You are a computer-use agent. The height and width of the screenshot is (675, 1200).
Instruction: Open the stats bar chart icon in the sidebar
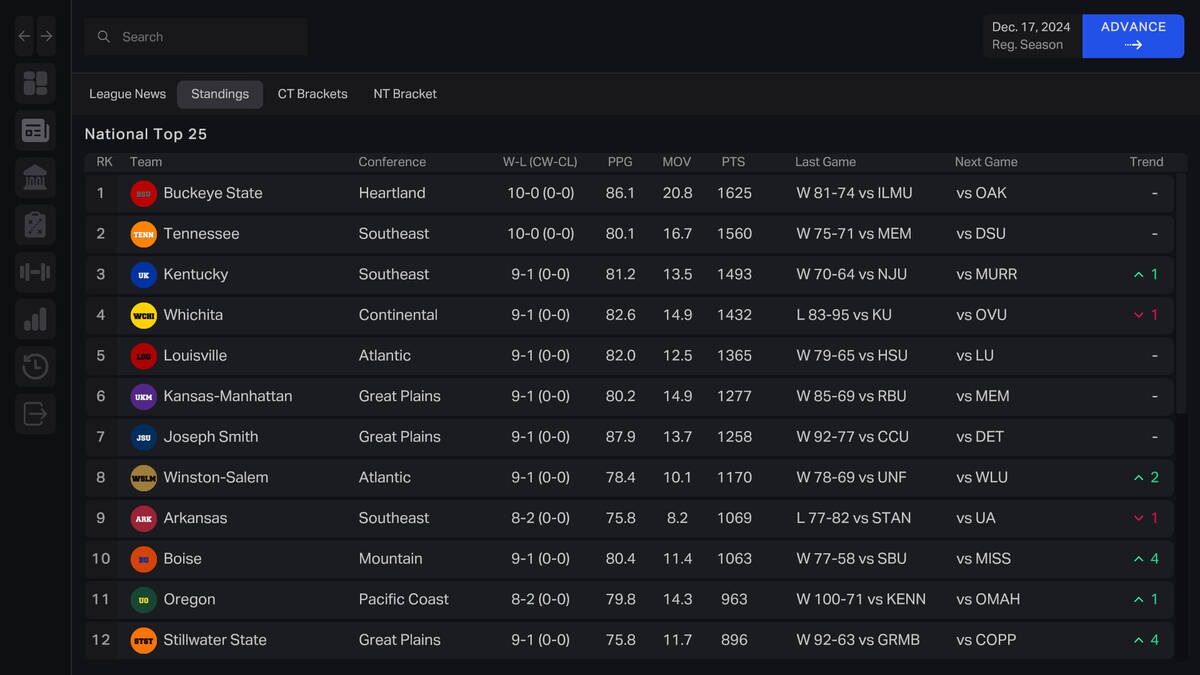click(x=35, y=319)
